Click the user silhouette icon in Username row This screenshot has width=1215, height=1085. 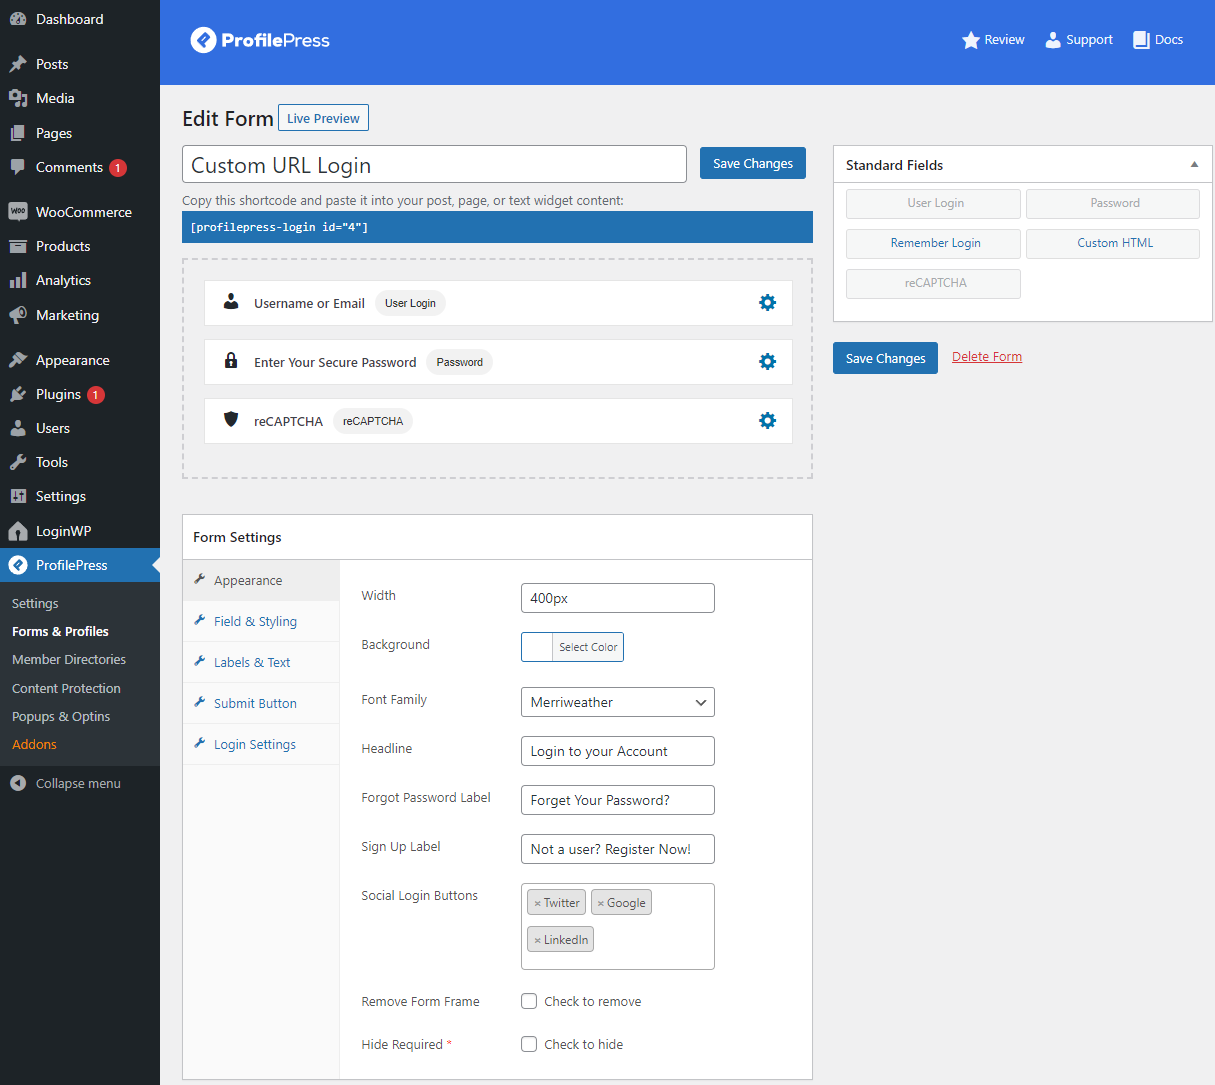pyautogui.click(x=231, y=302)
